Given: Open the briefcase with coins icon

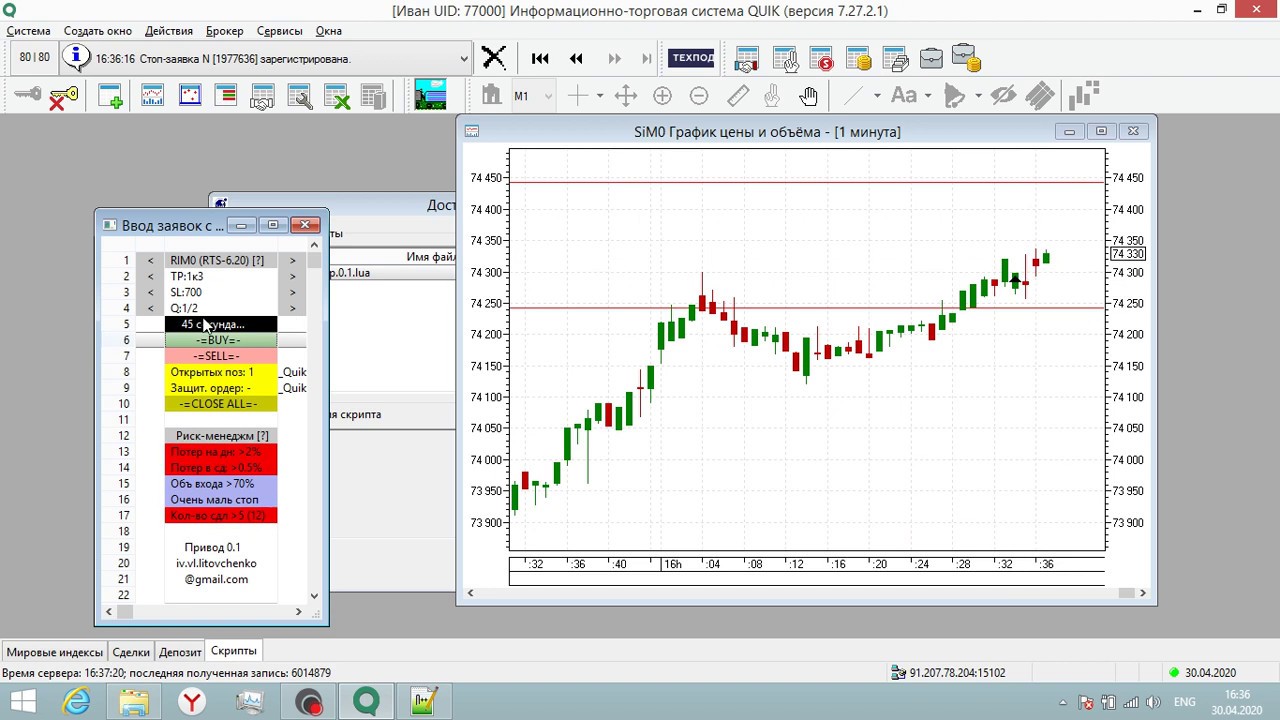Looking at the screenshot, I should pos(965,58).
